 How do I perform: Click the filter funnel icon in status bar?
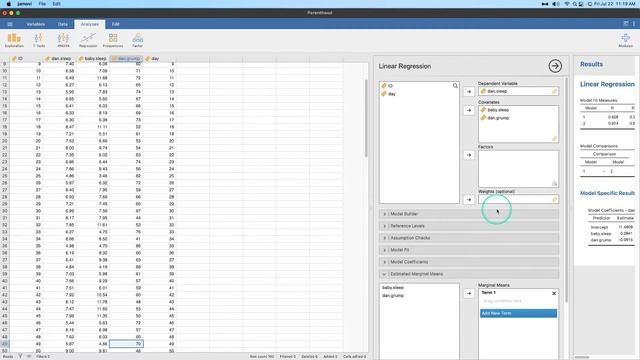click(20, 356)
